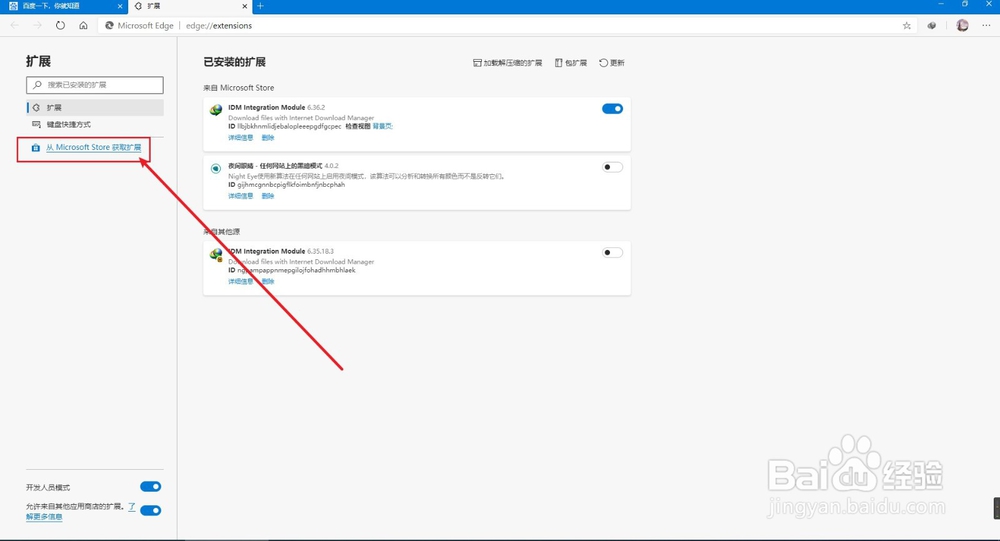Open the Edge settings and more menu
Screen dimensions: 1000x541
tap(987, 26)
